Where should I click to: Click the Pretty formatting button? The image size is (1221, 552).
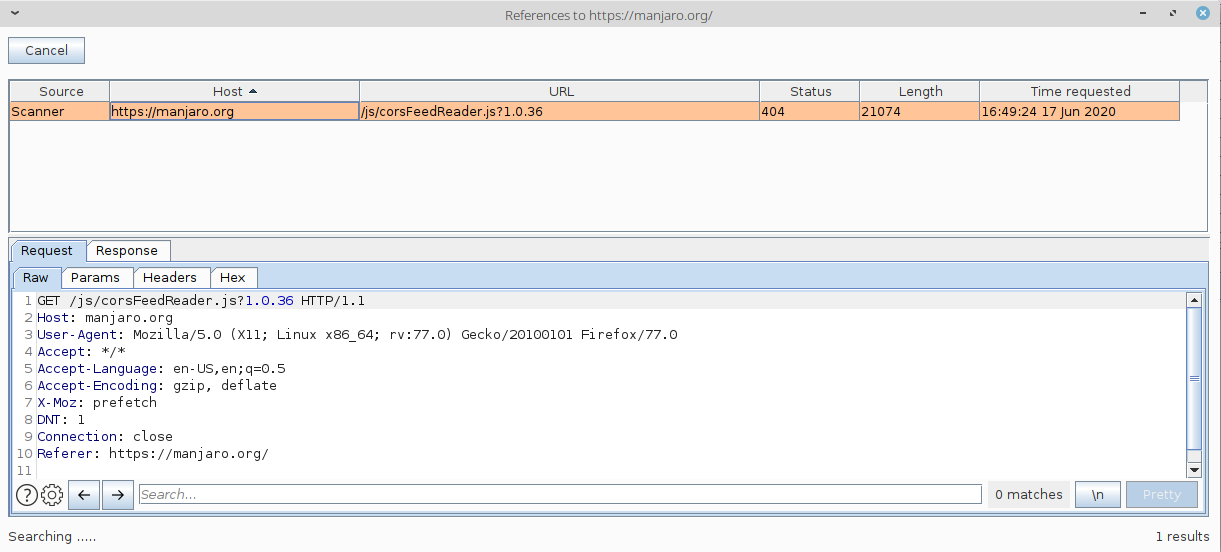(x=1161, y=494)
